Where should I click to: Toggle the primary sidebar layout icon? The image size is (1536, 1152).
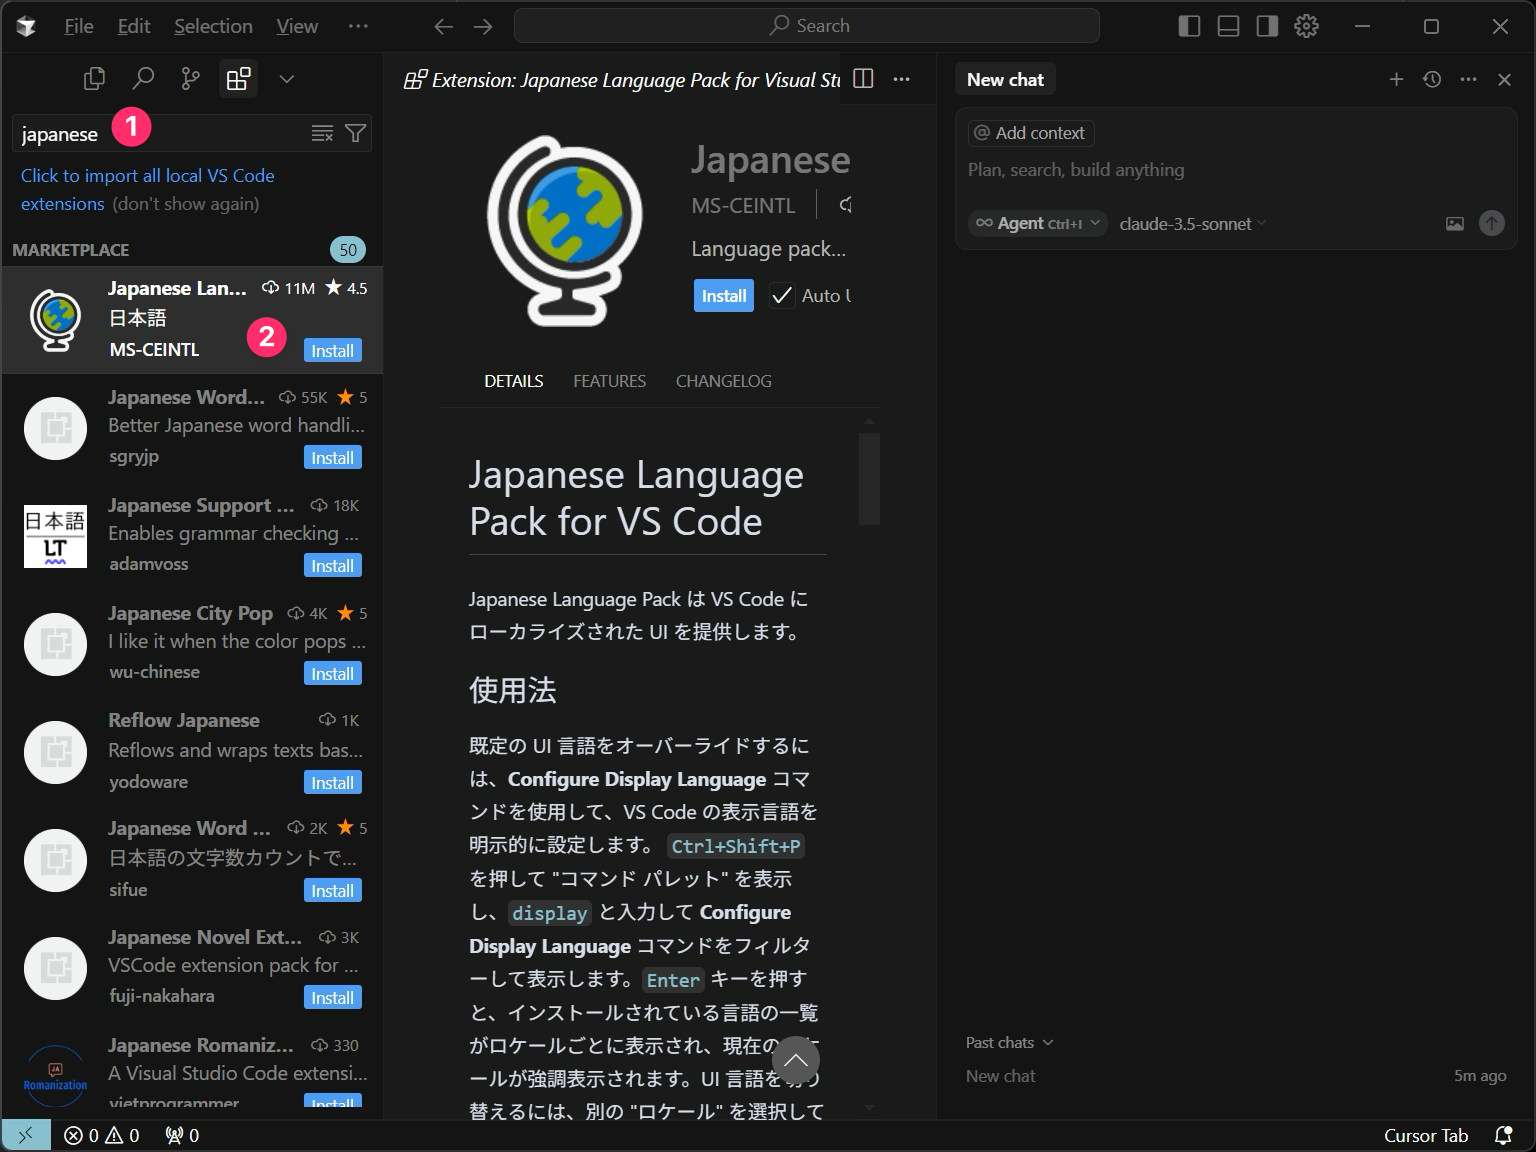click(x=1189, y=26)
